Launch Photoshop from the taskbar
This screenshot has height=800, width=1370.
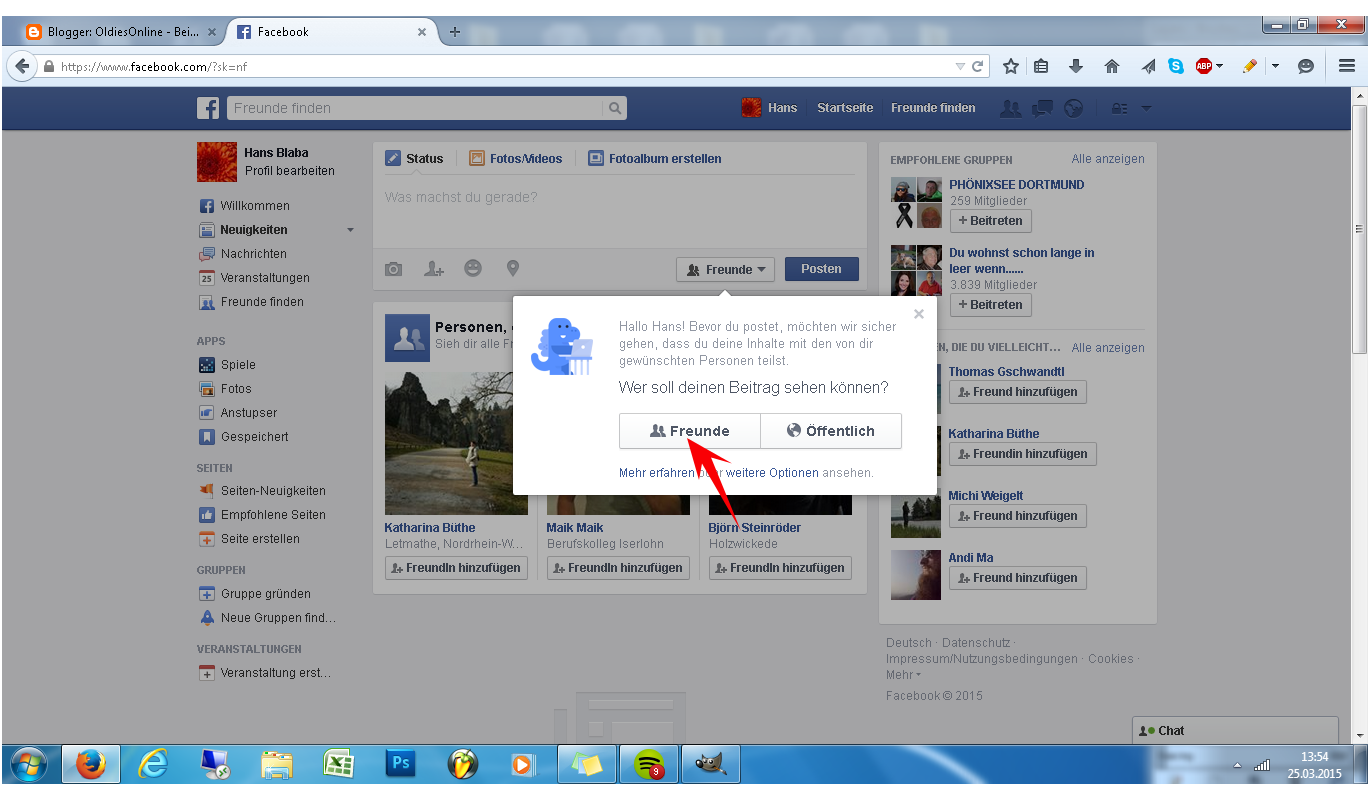[400, 764]
